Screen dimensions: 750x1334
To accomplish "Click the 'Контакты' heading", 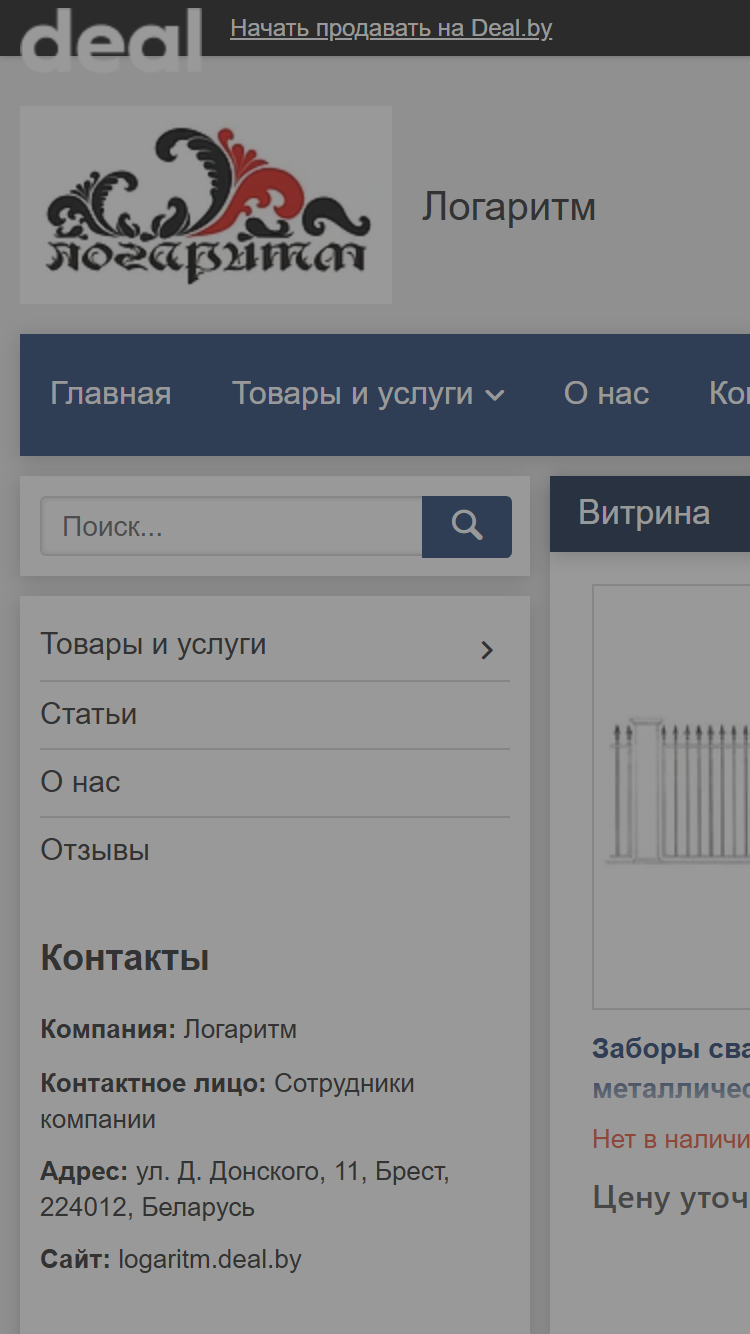I will pyautogui.click(x=125, y=959).
